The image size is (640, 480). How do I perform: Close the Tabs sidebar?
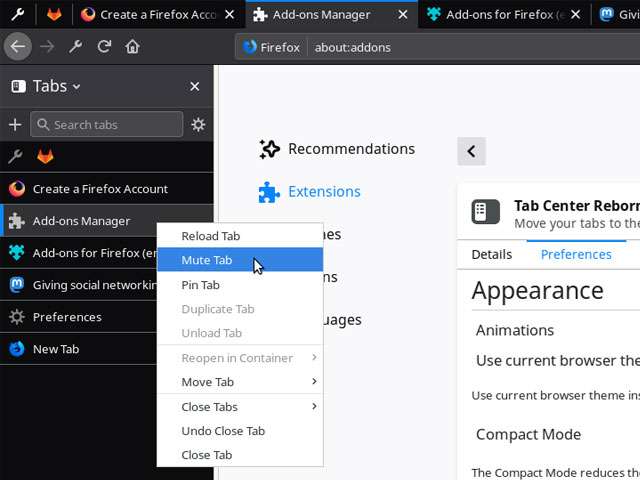coord(195,87)
